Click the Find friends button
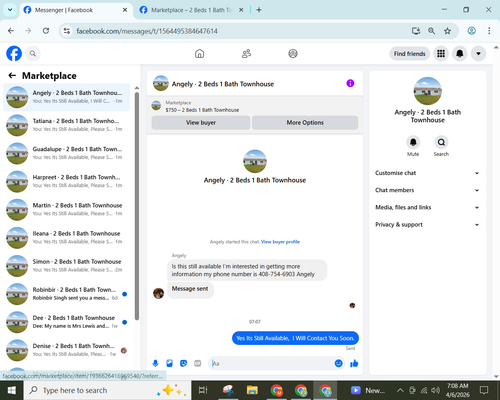Screen dimensions: 500x400 (409, 54)
